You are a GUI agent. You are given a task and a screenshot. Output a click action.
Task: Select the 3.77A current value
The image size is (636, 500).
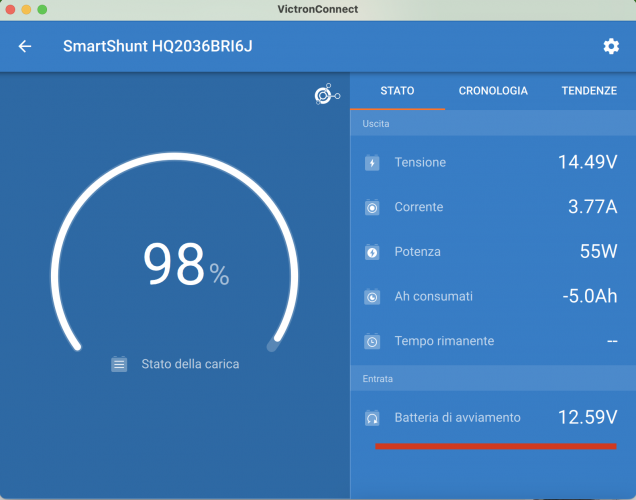[592, 207]
